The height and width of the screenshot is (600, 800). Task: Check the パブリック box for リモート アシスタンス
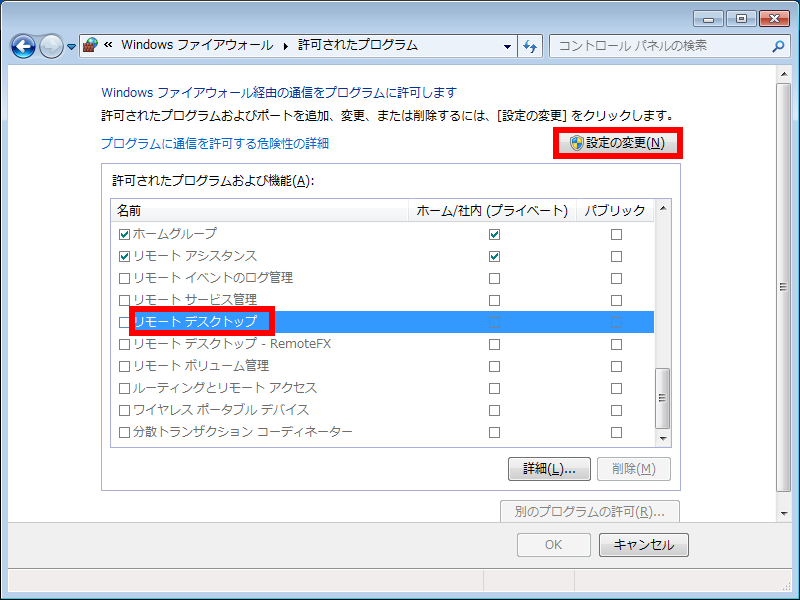tap(616, 256)
